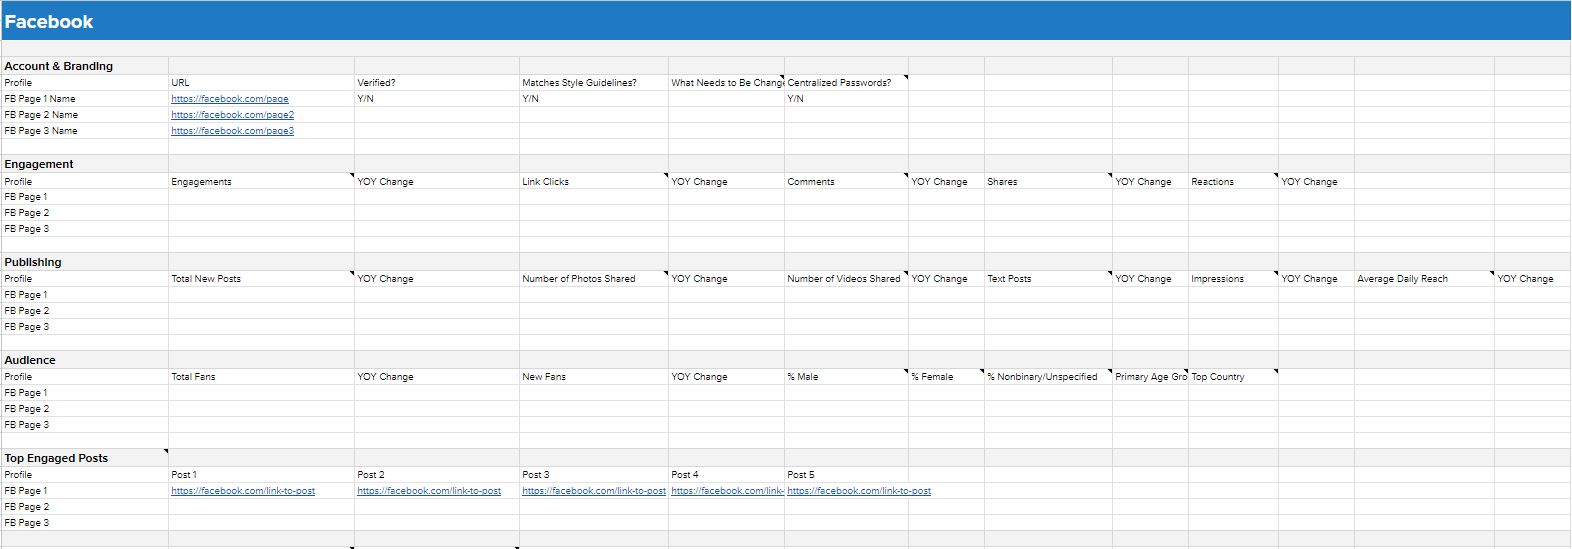
Task: Select the Average Daily Reach header cell
Action: (1402, 279)
